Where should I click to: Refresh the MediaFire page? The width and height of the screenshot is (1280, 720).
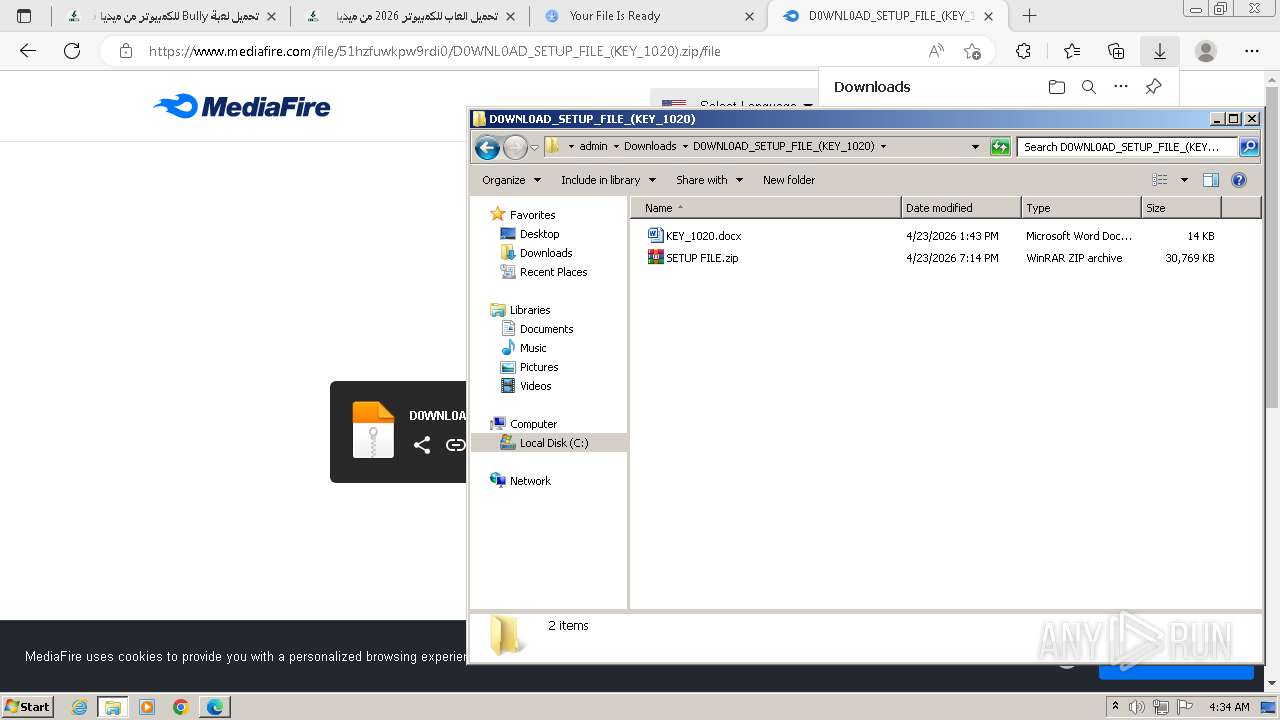(72, 51)
